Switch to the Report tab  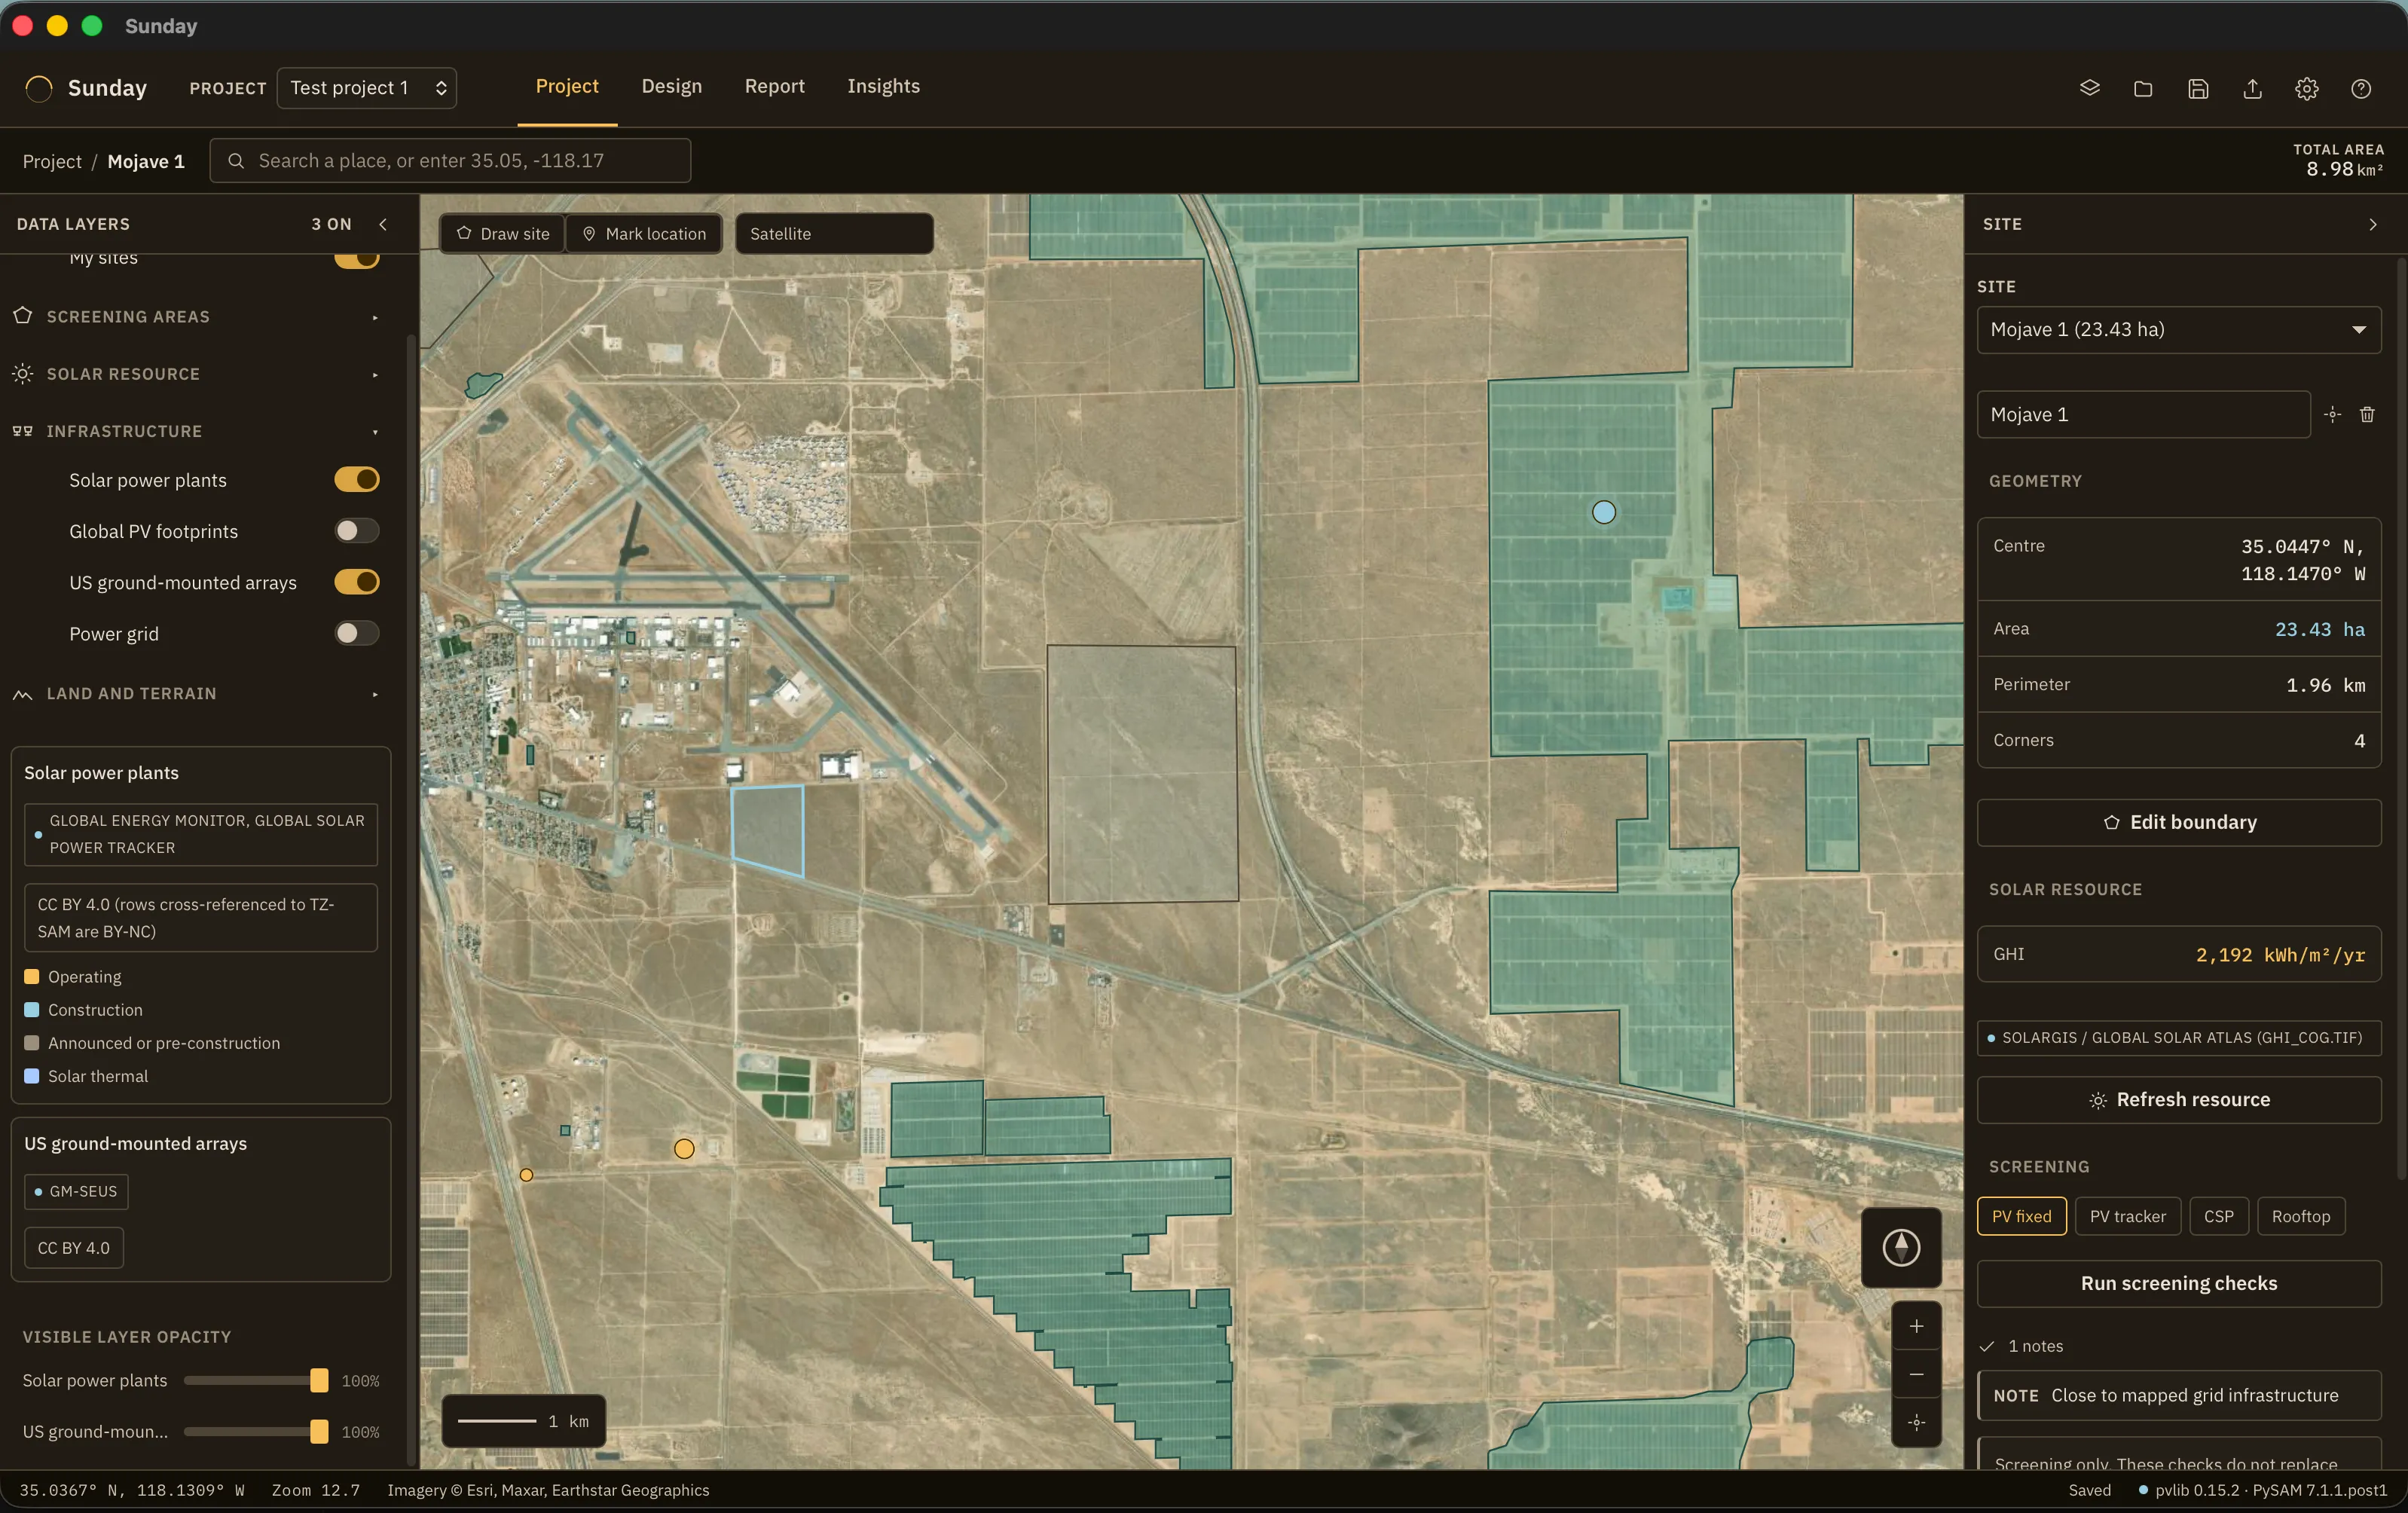774,86
